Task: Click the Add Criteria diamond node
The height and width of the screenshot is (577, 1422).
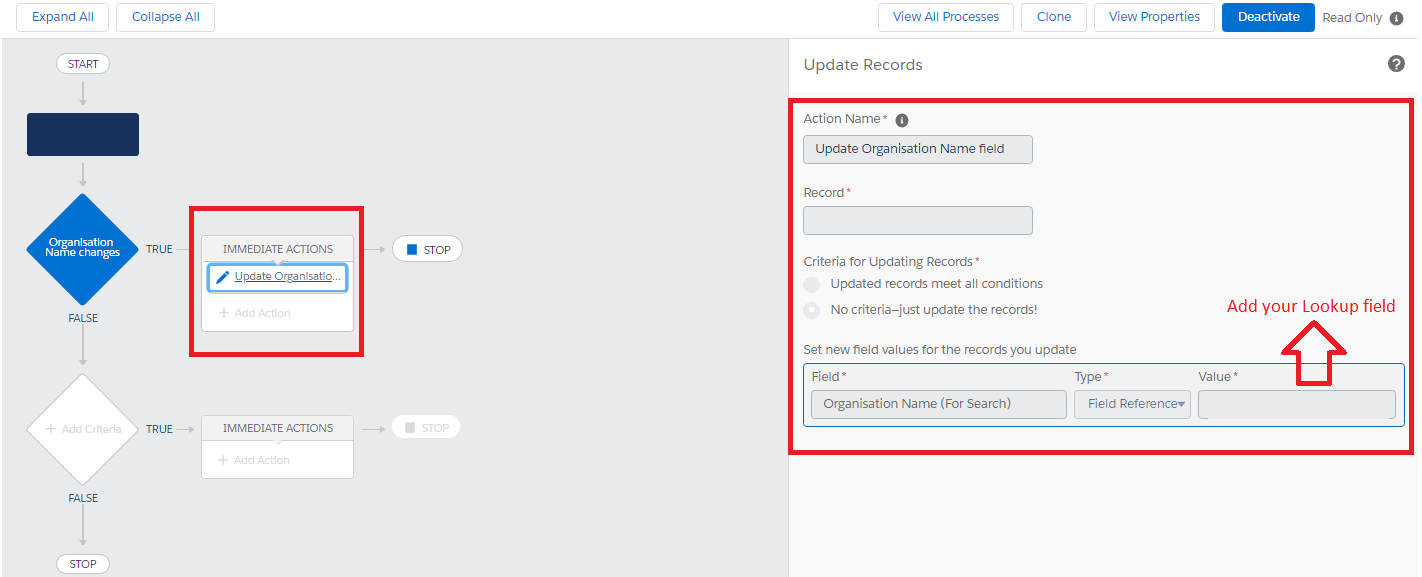Action: [82, 429]
